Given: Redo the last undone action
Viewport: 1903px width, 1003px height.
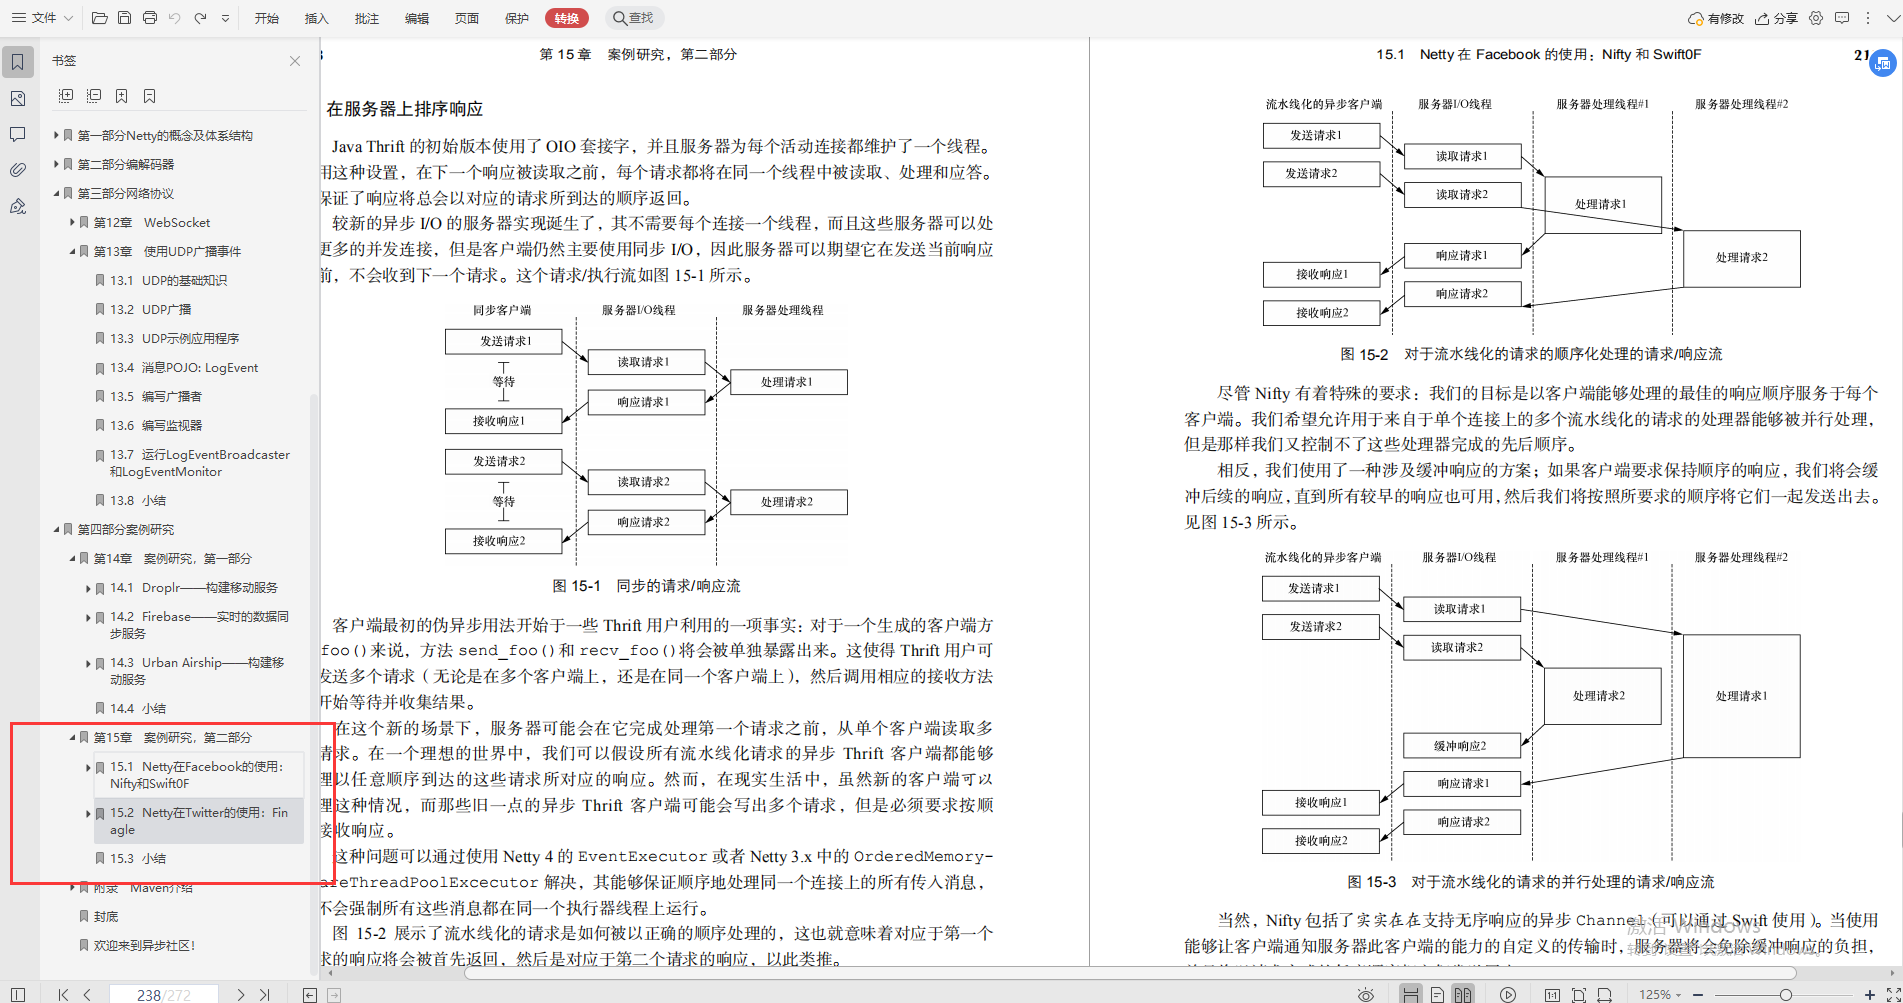Looking at the screenshot, I should coord(200,18).
